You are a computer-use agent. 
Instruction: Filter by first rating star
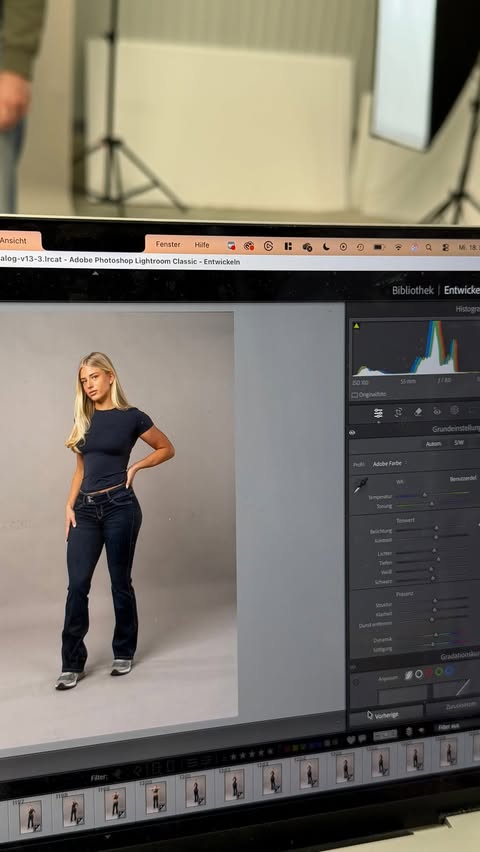[x=234, y=756]
